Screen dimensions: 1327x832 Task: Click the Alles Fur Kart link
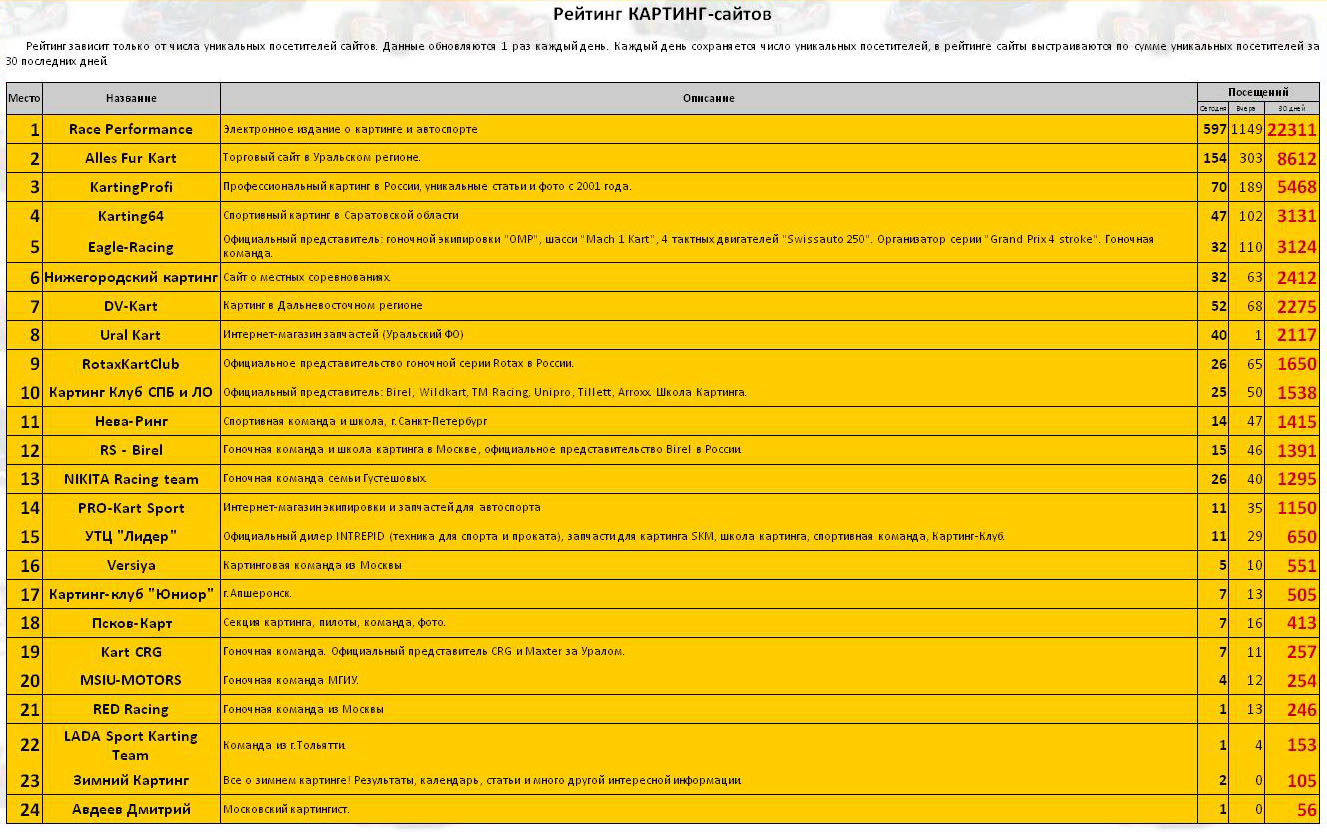(130, 158)
